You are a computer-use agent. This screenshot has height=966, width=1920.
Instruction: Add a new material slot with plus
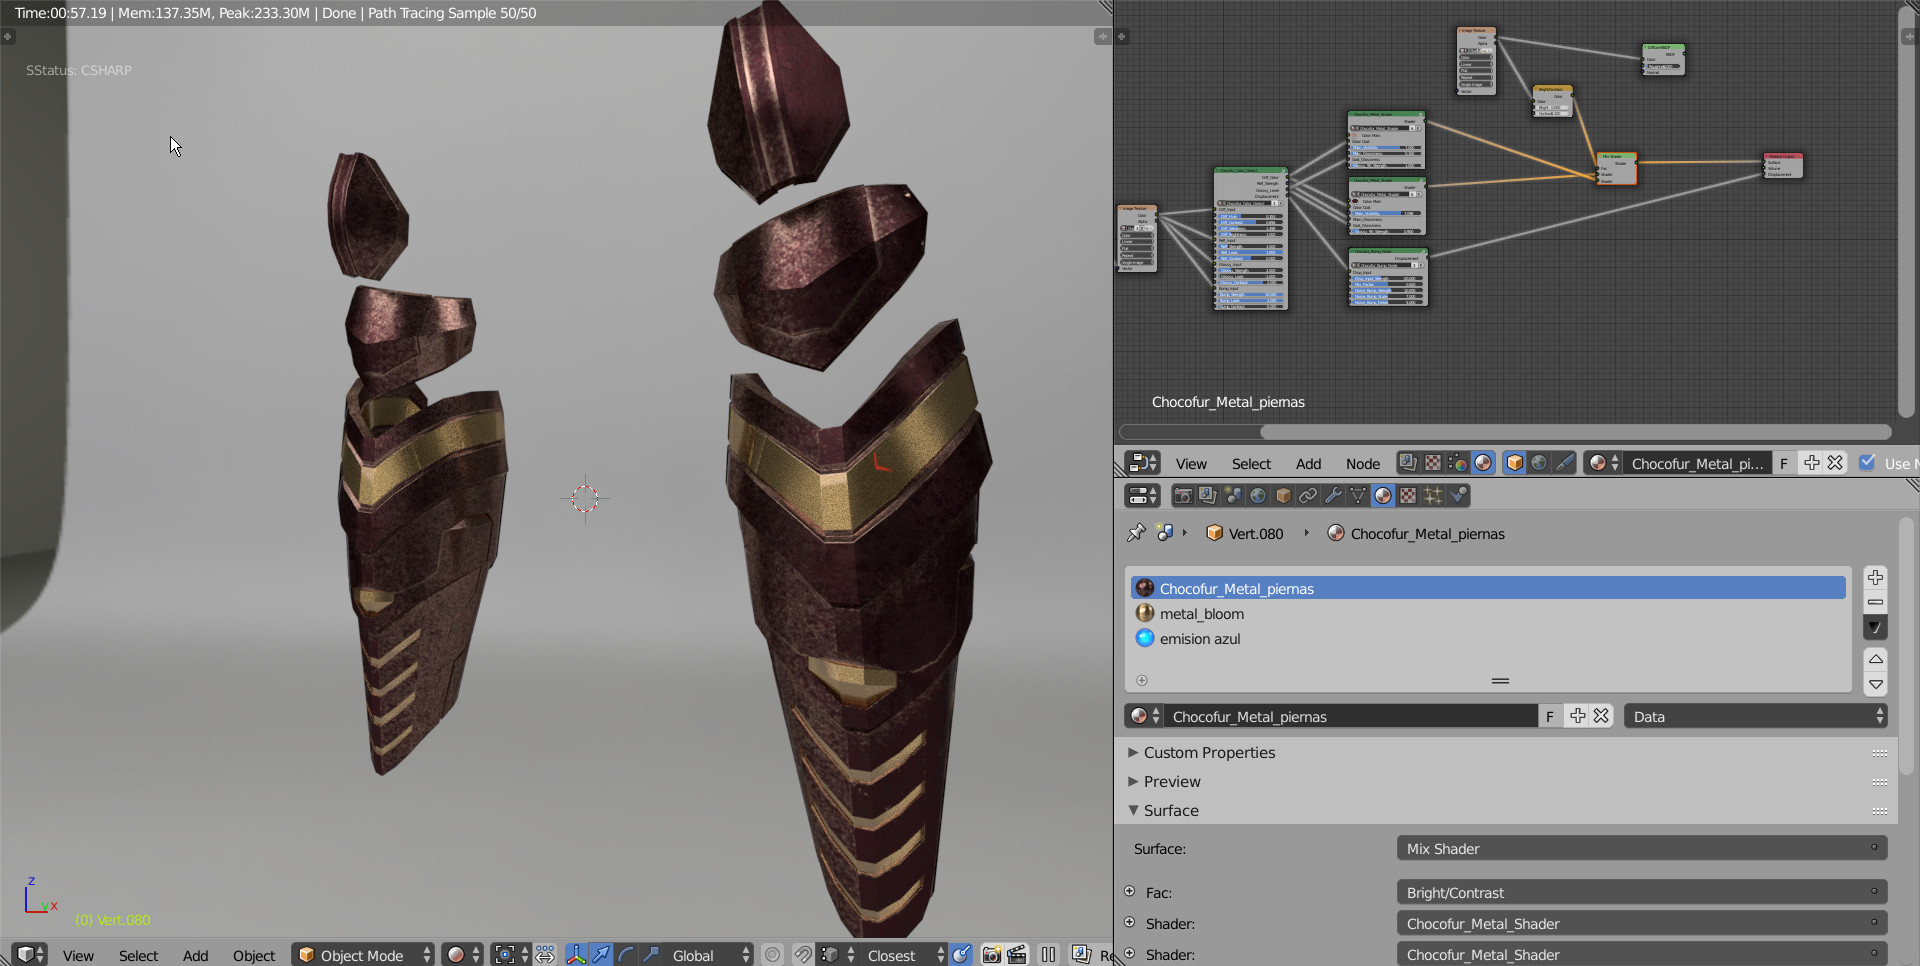pos(1876,578)
